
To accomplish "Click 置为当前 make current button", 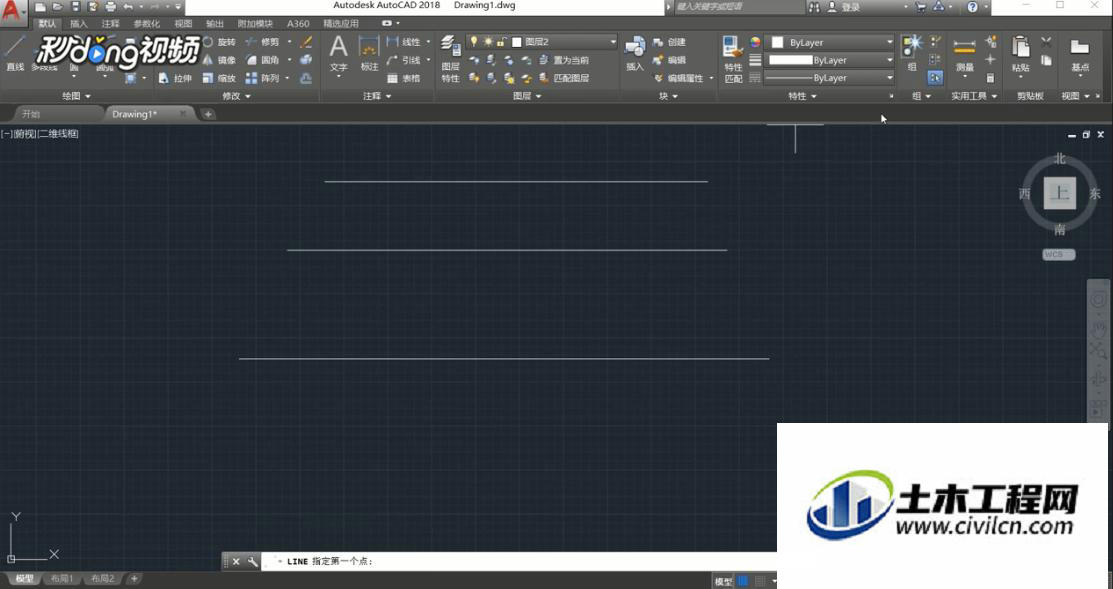I will [564, 60].
